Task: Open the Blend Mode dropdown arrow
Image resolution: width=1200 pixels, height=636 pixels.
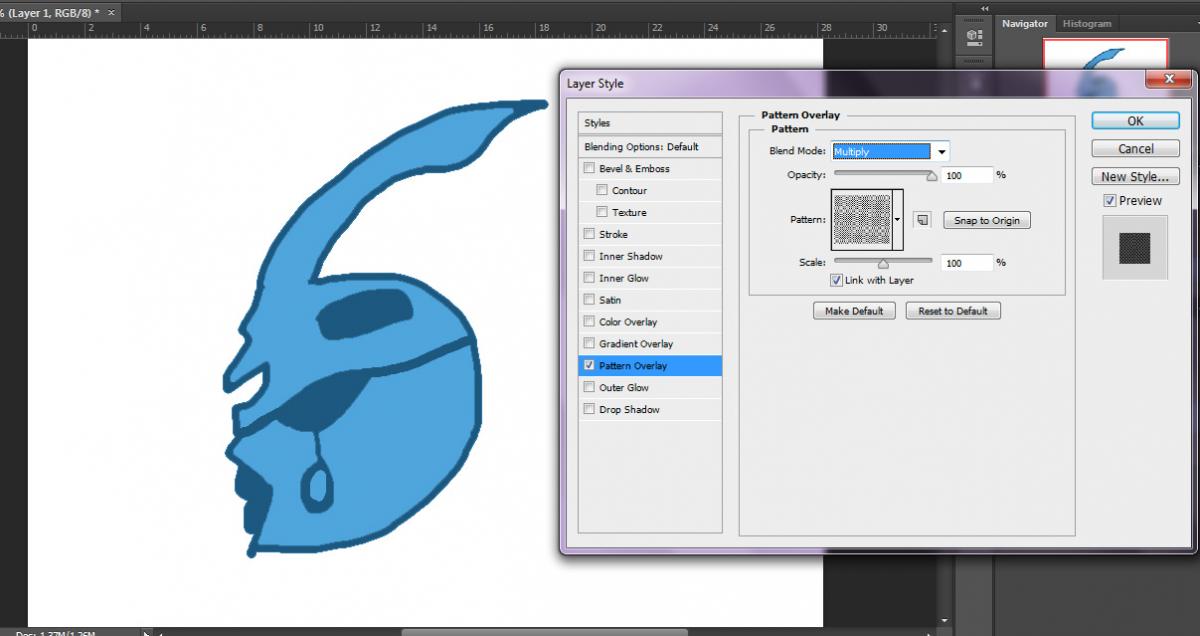Action: [940, 152]
